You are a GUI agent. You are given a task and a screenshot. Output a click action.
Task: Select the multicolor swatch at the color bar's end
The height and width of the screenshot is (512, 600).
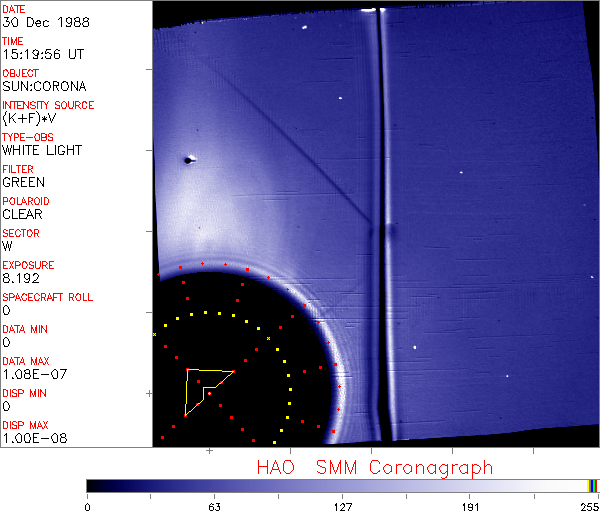[x=593, y=485]
